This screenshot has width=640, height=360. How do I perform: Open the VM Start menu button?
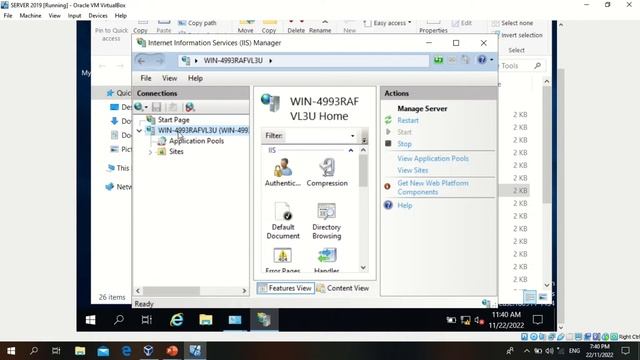[91, 320]
